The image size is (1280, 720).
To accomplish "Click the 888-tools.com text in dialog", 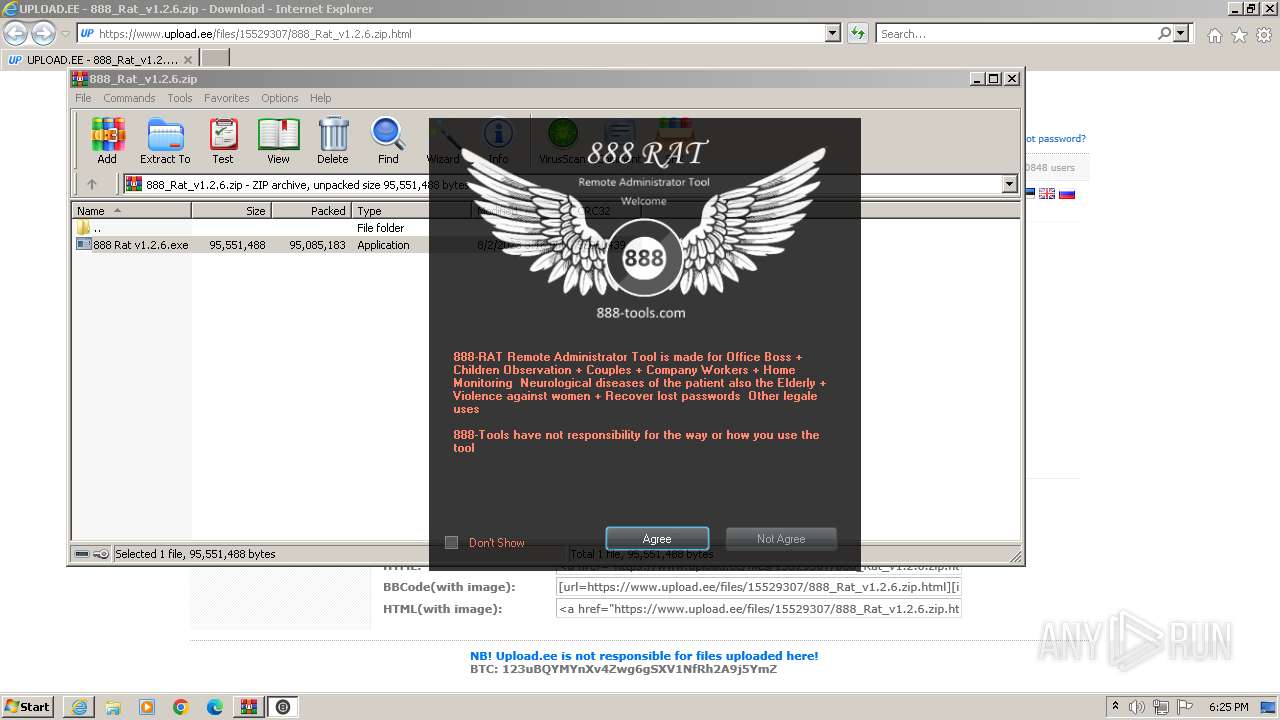I will click(x=641, y=313).
